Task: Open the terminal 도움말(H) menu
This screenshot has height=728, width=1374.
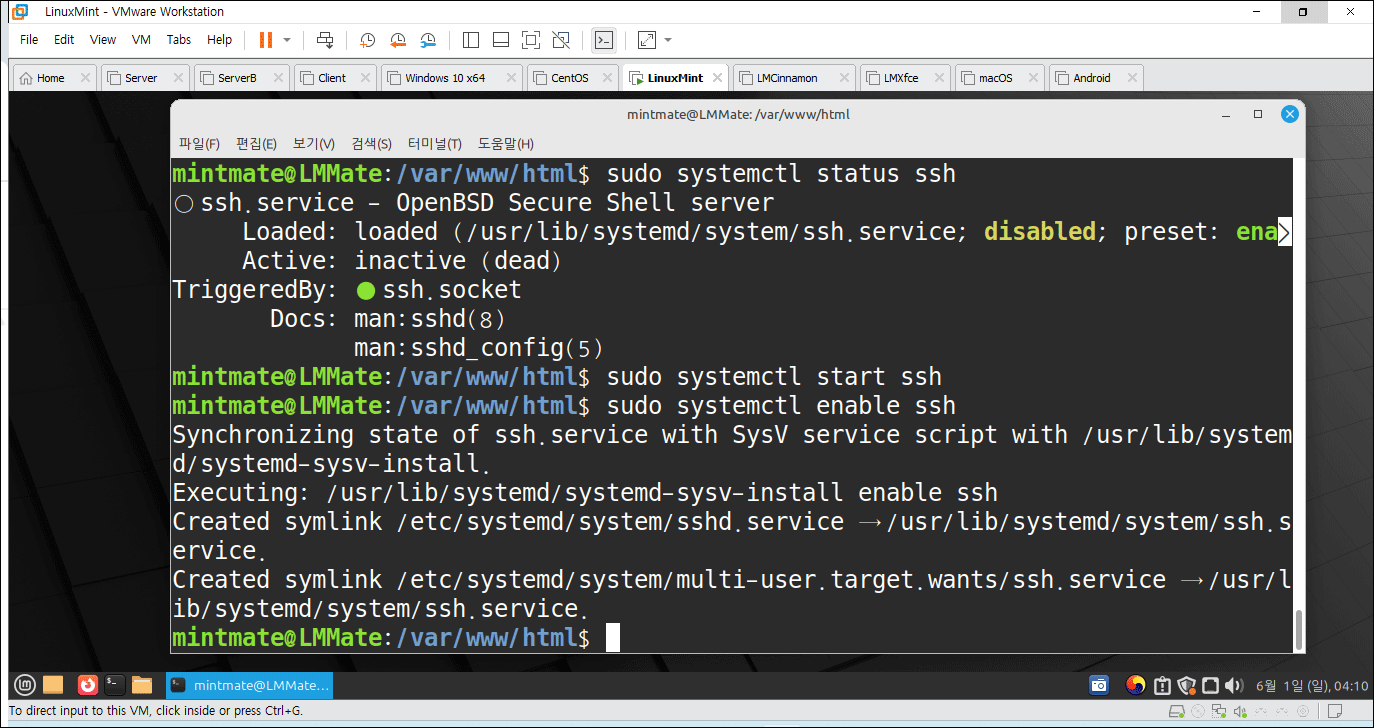Action: pos(505,144)
